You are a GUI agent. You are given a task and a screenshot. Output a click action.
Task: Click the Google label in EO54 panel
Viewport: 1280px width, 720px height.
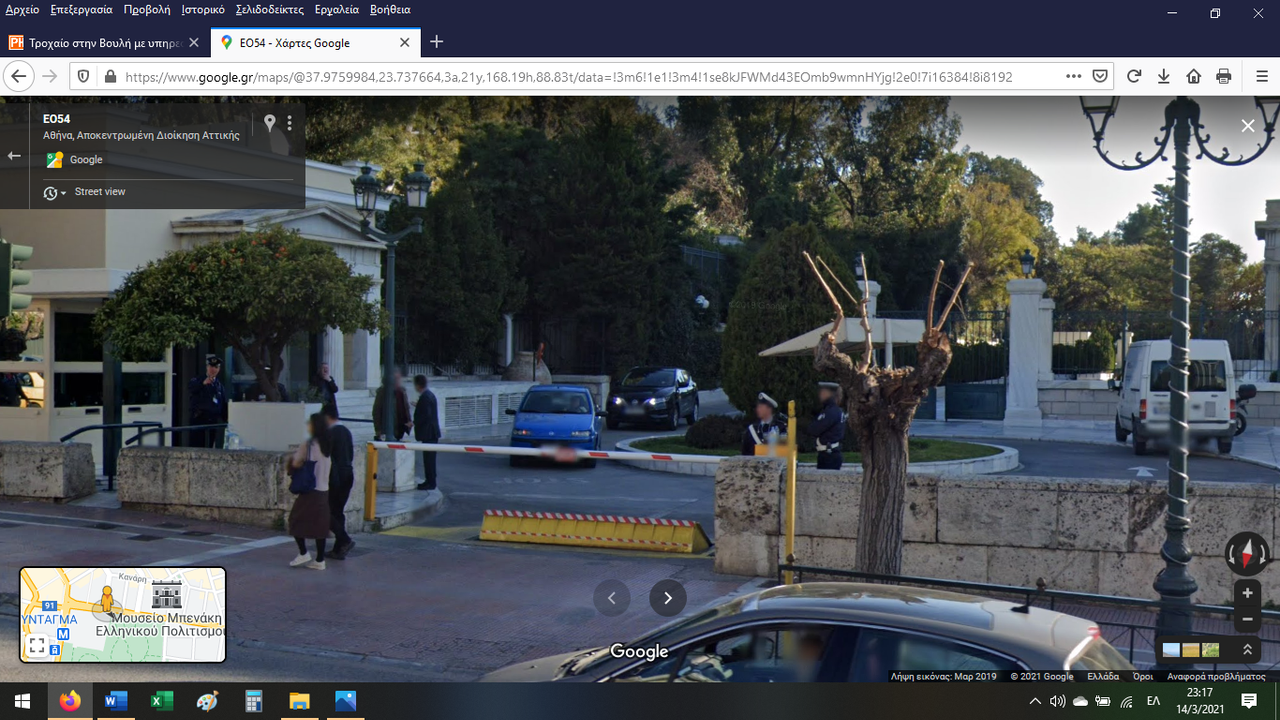click(x=86, y=160)
